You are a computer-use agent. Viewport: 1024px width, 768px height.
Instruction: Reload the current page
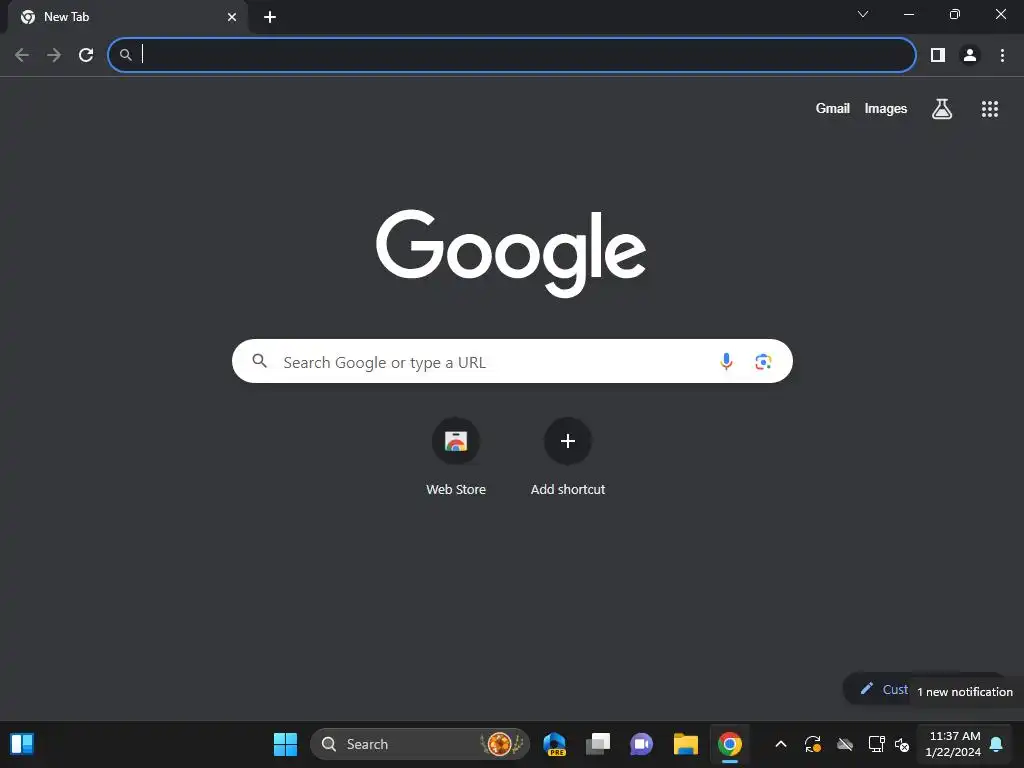click(86, 55)
